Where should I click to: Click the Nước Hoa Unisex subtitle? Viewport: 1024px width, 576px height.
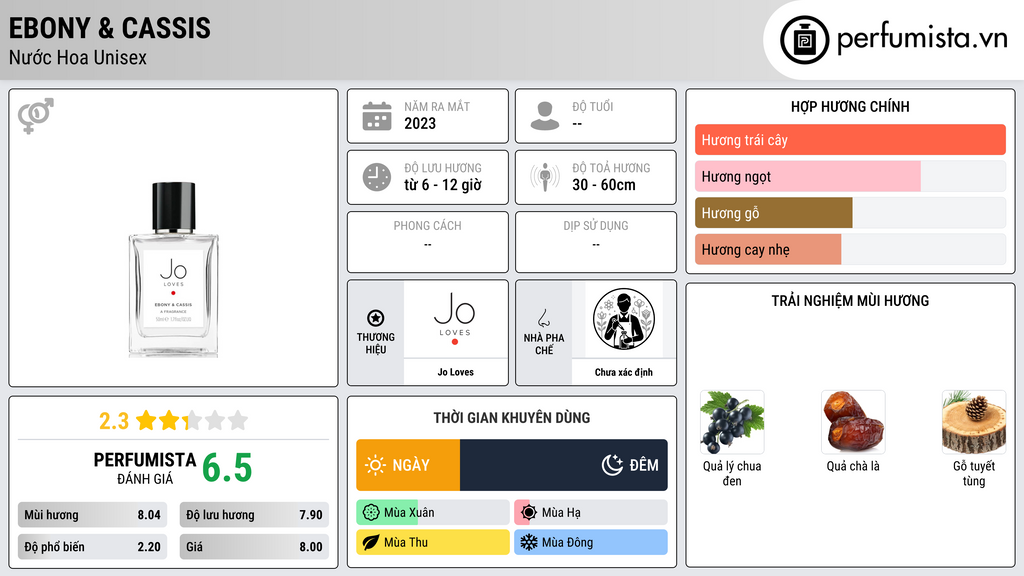78,58
